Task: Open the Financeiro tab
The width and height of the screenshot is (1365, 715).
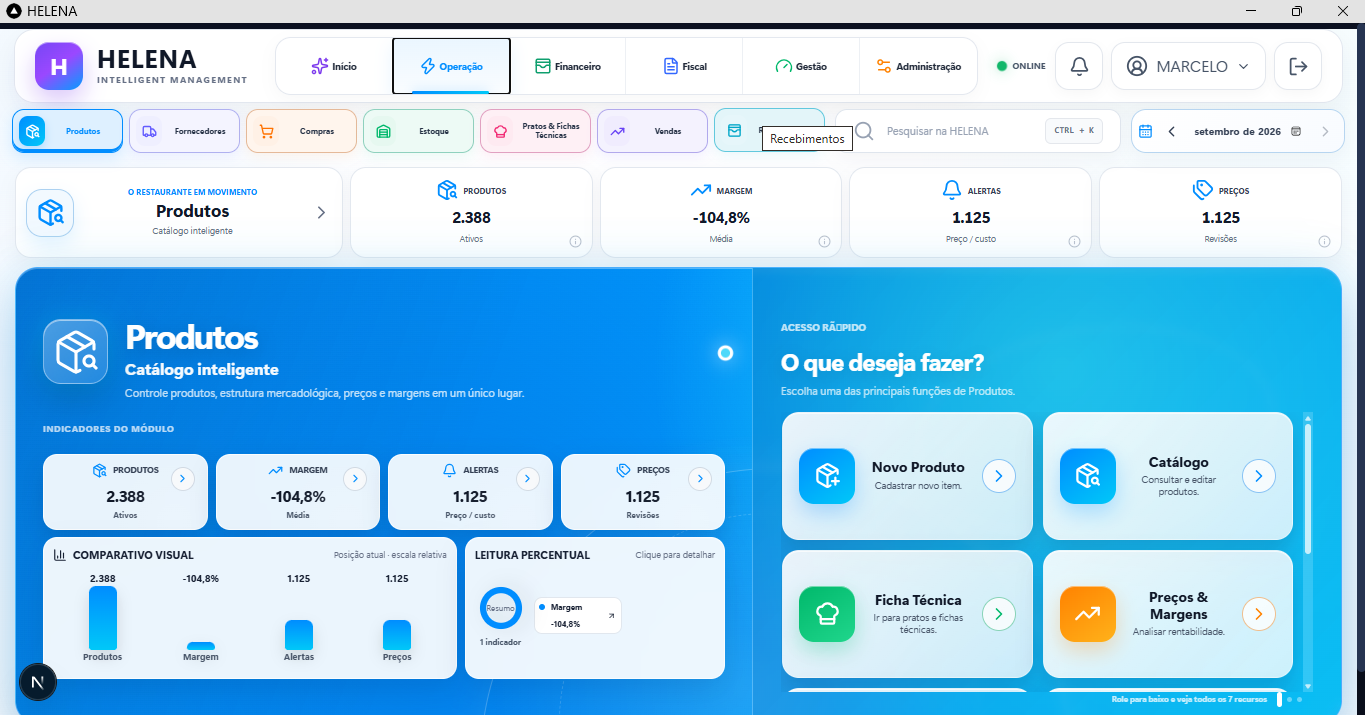Action: tap(568, 66)
